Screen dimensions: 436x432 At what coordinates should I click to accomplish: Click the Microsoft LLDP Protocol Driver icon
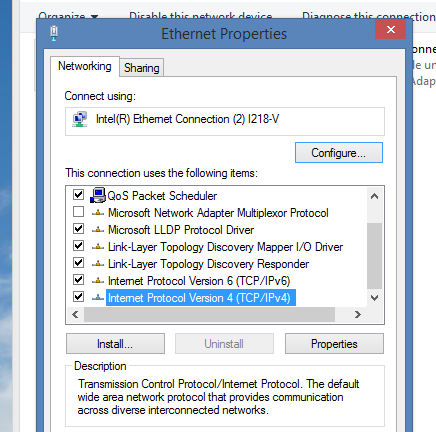point(98,230)
